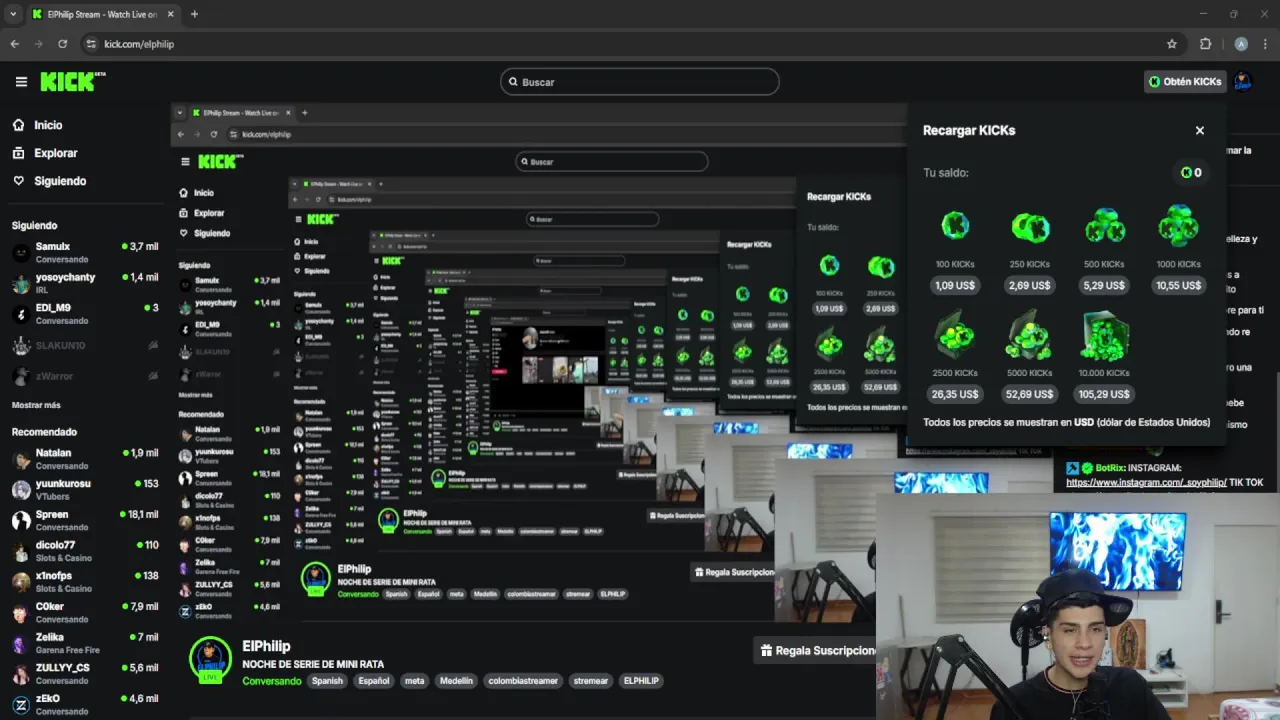Click the Medellín tag
Screen dimensions: 1280x720
click(456, 681)
